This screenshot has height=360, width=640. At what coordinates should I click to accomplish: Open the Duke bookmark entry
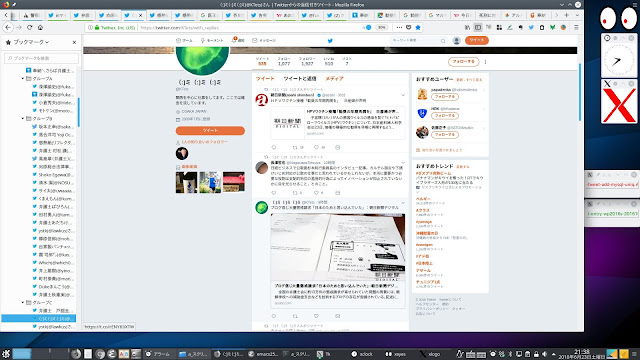click(53, 287)
